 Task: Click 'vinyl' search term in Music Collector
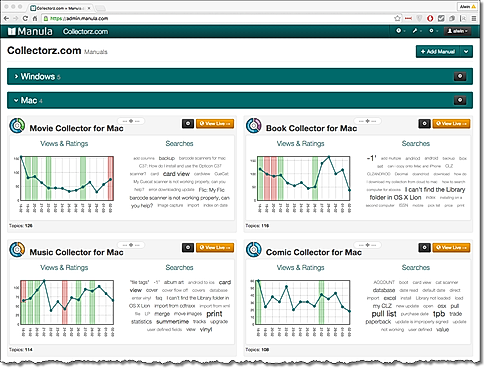206,329
